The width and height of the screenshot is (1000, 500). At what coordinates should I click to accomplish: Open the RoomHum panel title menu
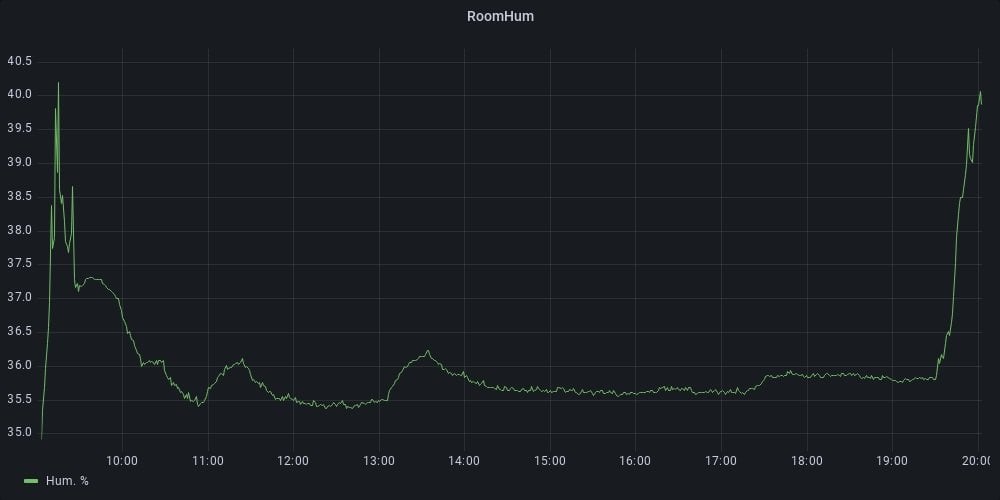pos(500,17)
